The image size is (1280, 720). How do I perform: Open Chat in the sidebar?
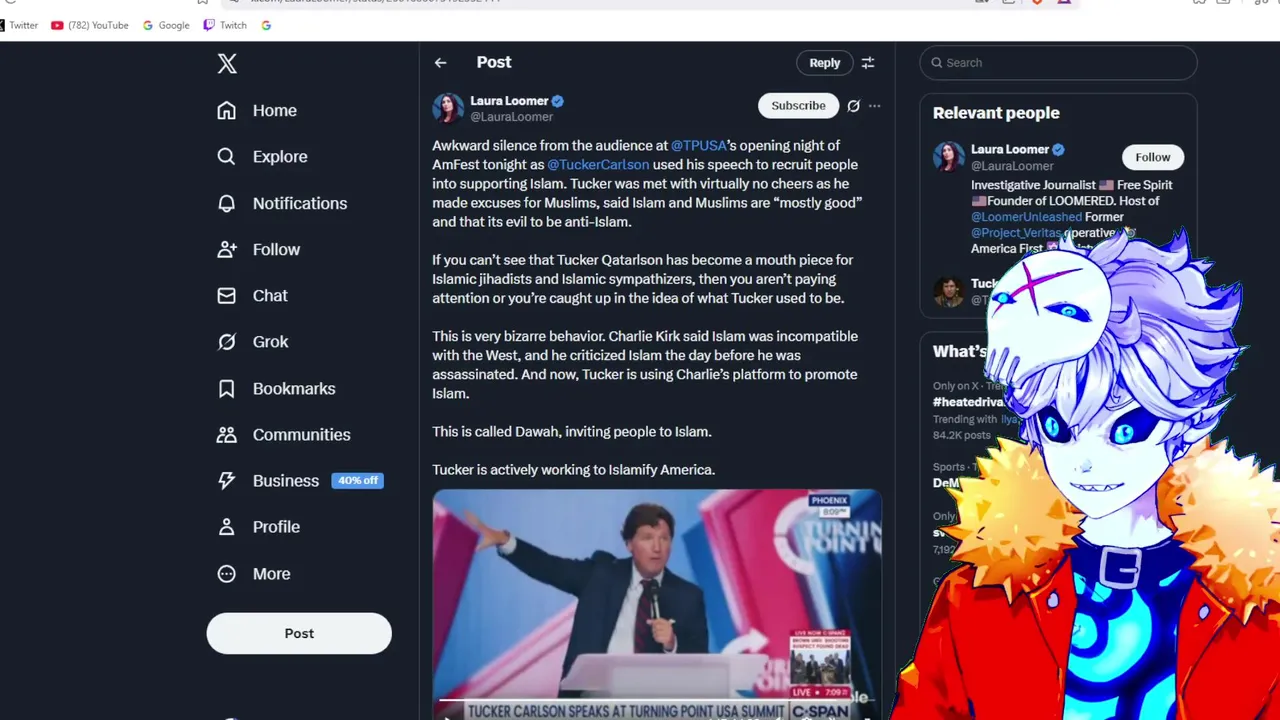click(x=252, y=295)
